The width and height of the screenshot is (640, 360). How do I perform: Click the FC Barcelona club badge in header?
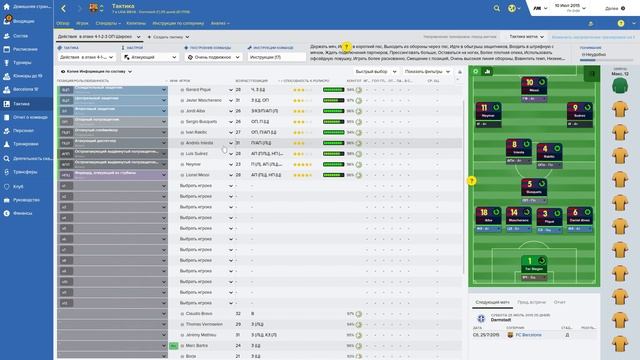point(94,8)
